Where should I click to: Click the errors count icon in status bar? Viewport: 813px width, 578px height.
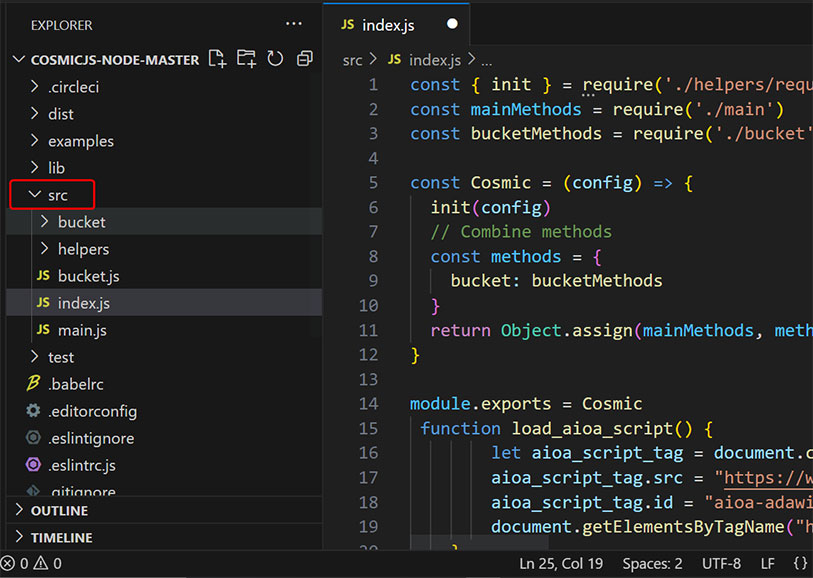[x=8, y=563]
